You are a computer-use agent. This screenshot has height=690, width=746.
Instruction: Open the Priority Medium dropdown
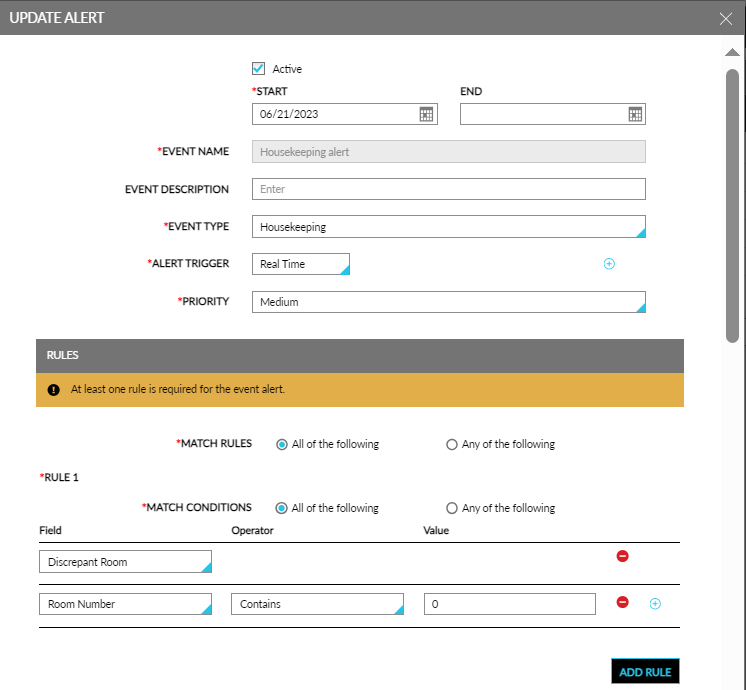point(449,302)
